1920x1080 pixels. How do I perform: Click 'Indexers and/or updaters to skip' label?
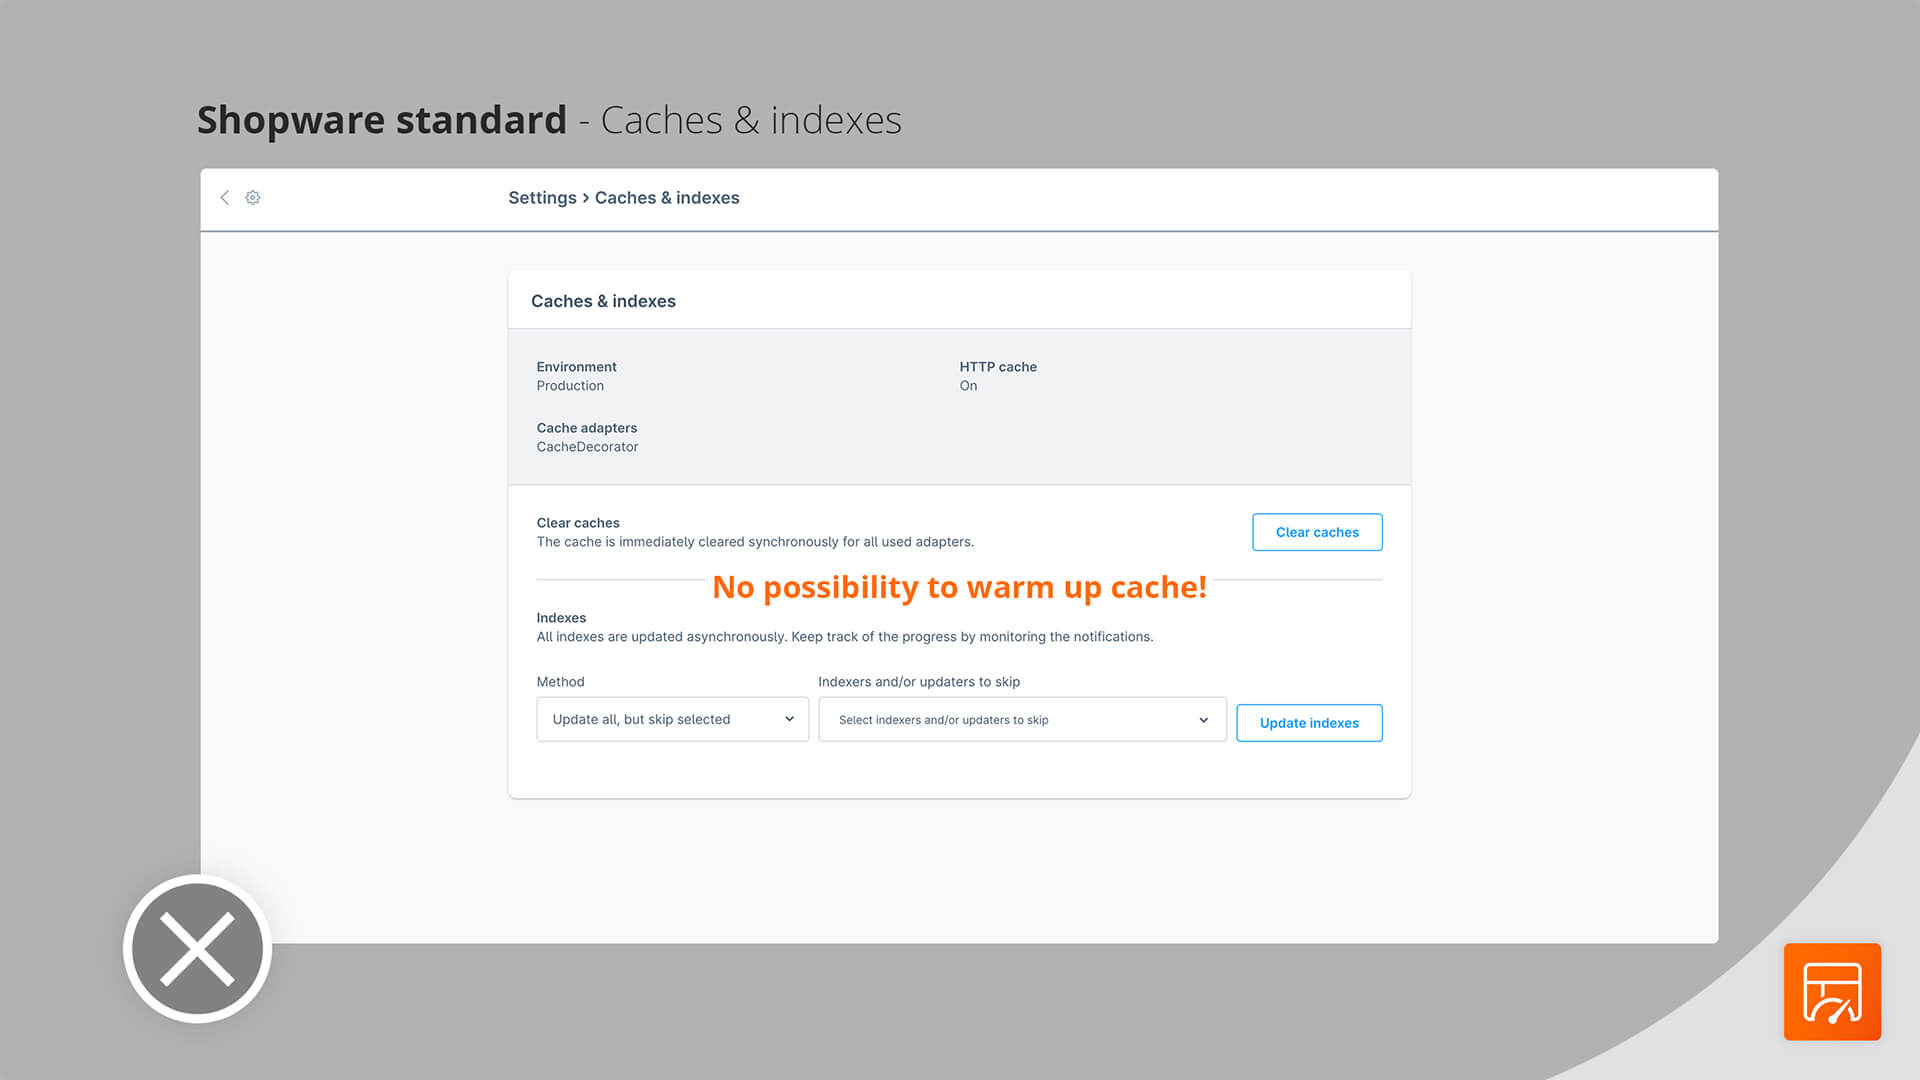tap(919, 682)
